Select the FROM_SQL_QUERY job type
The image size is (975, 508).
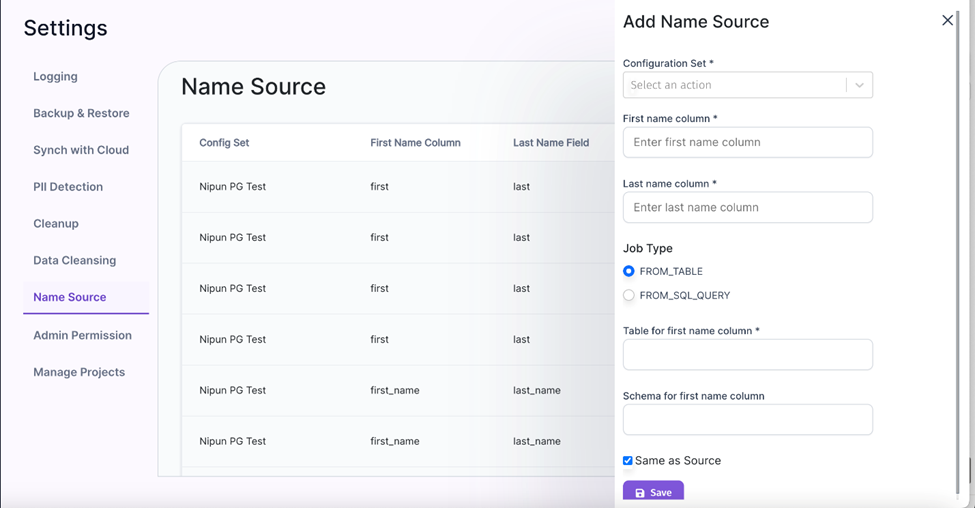point(629,295)
